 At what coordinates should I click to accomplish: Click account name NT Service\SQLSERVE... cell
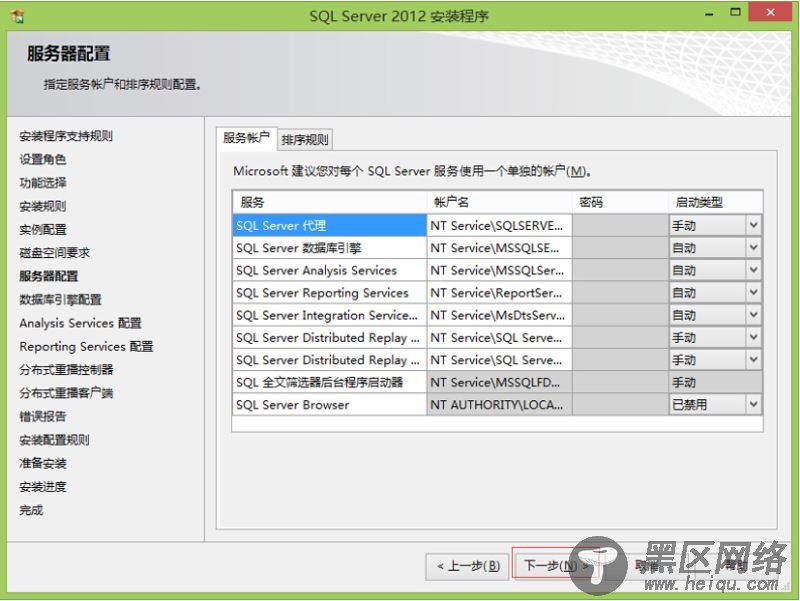click(499, 225)
